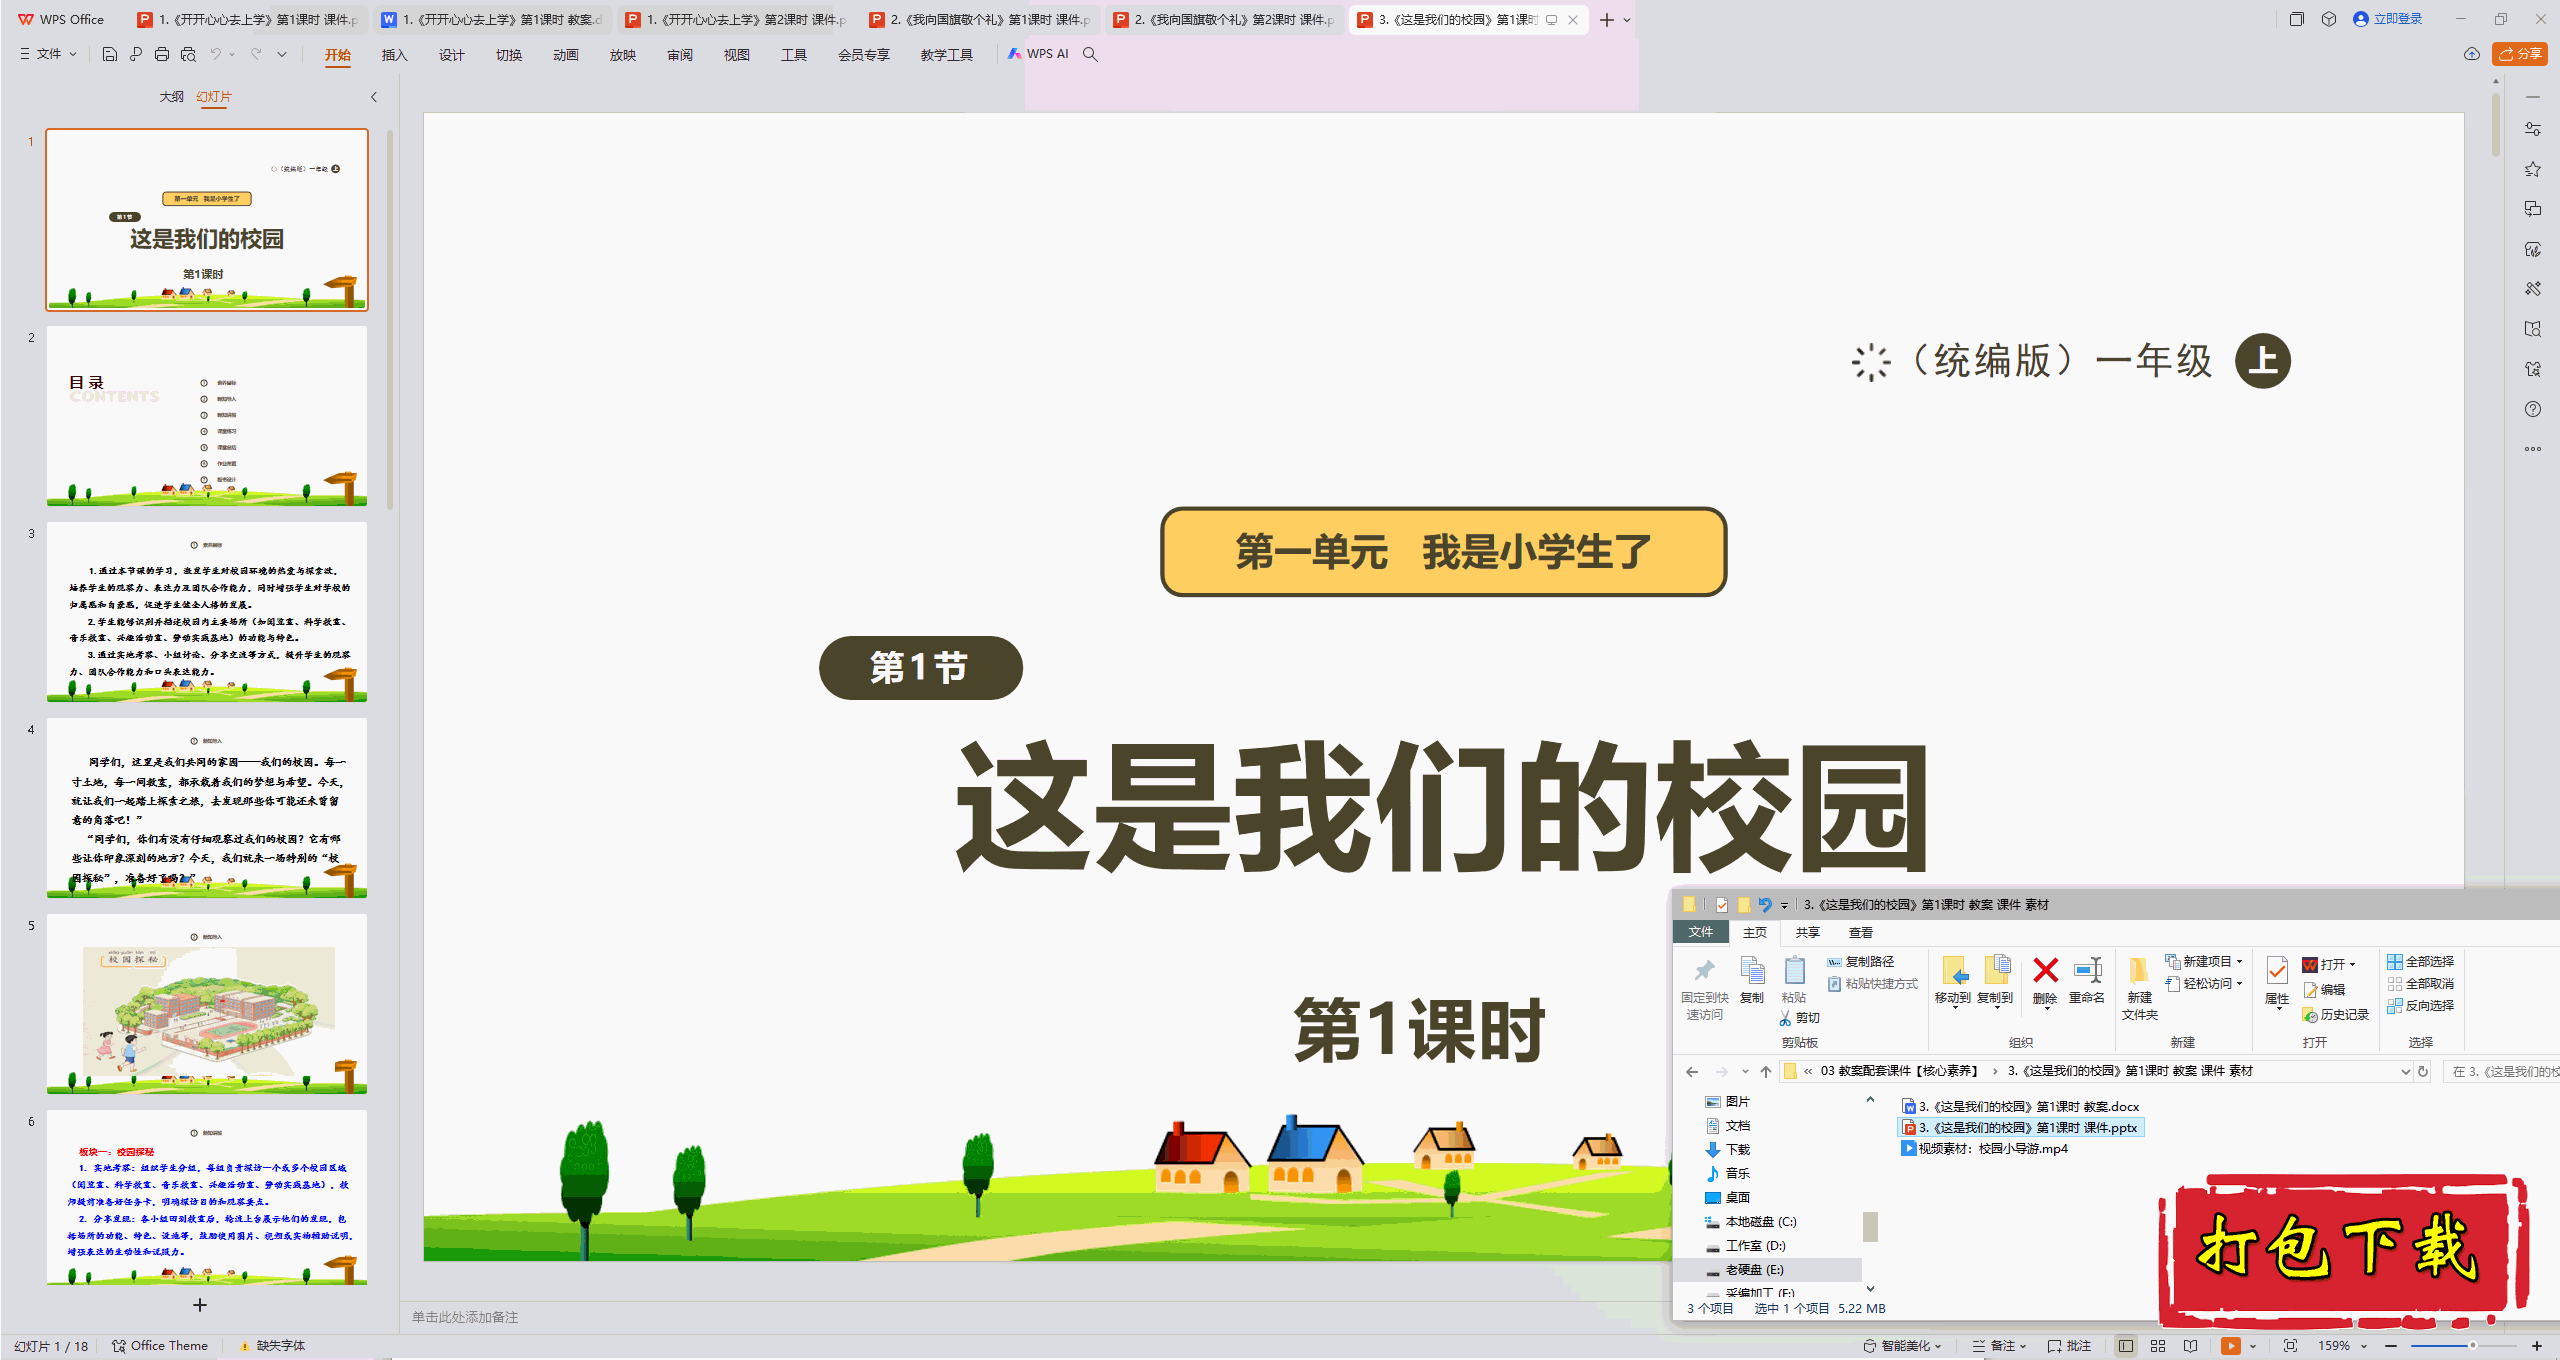Viewport: 2560px width, 1360px height.
Task: Click Invert Selection in Explorer ribbon
Action: coord(2421,1006)
